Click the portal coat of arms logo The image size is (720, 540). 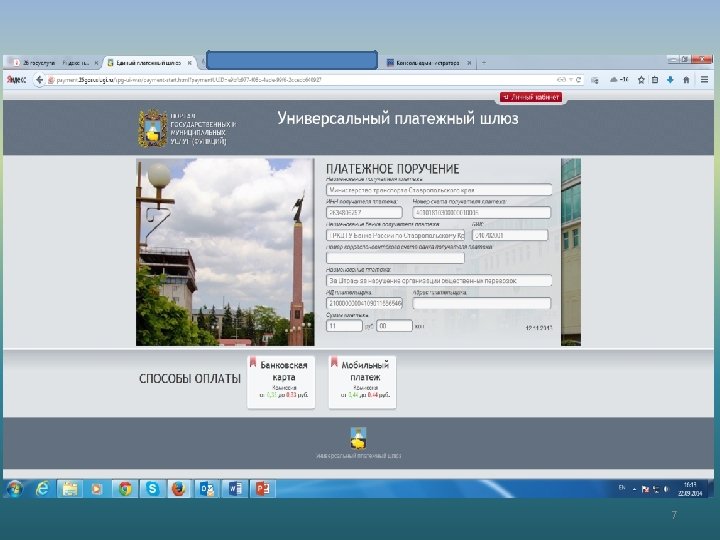[153, 129]
